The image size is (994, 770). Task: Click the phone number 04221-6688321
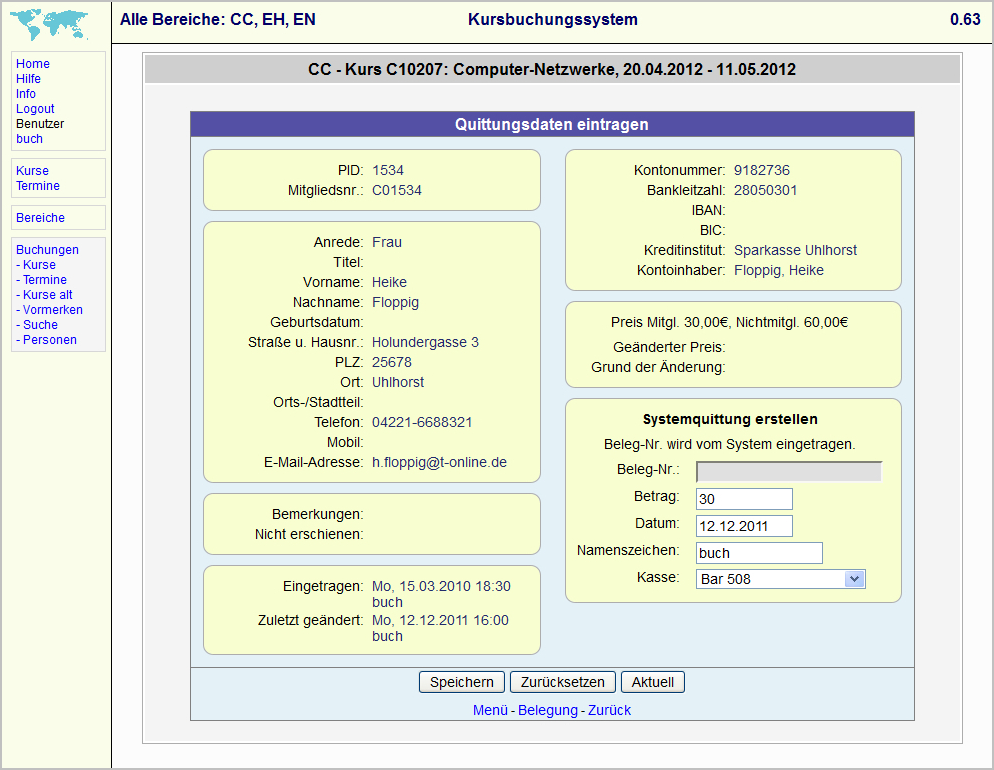click(x=422, y=422)
